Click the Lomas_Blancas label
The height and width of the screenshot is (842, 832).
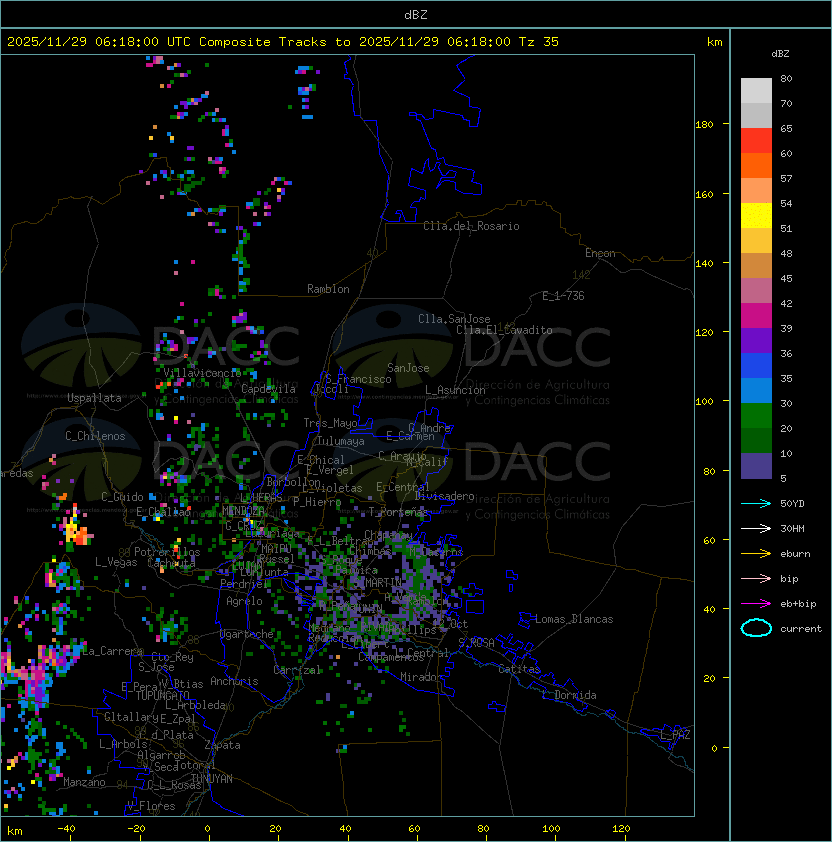point(574,619)
